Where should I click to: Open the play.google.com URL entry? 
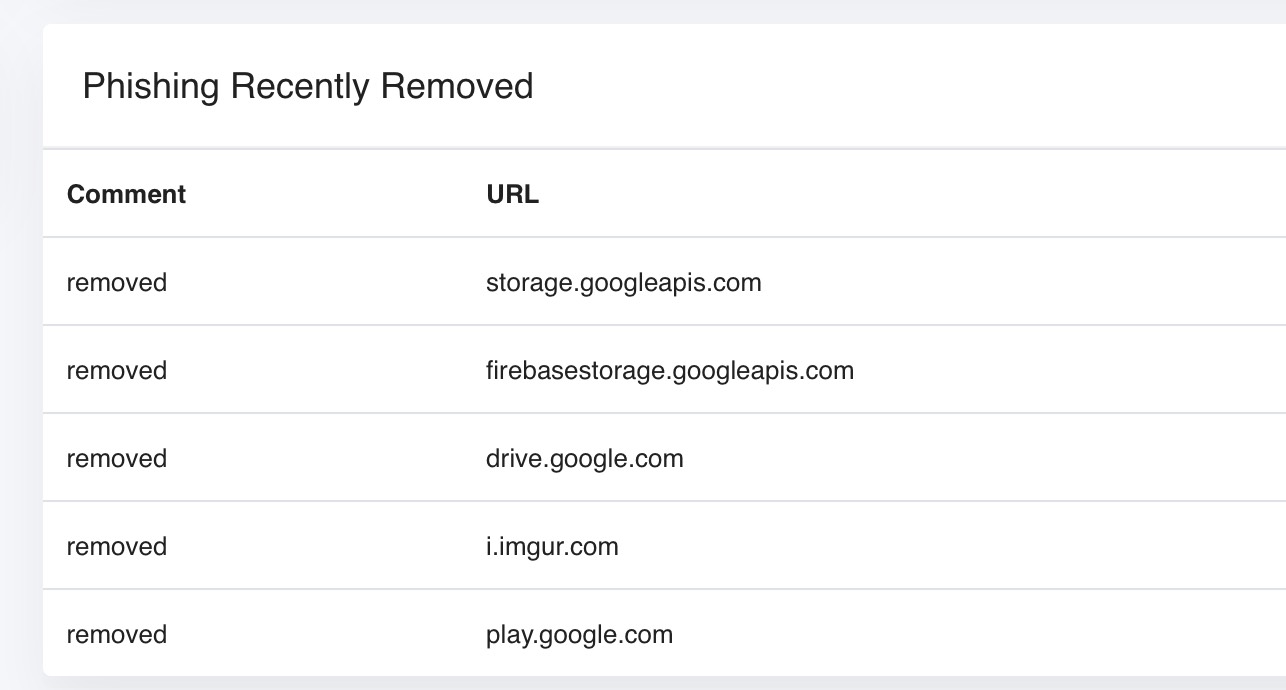(x=579, y=635)
